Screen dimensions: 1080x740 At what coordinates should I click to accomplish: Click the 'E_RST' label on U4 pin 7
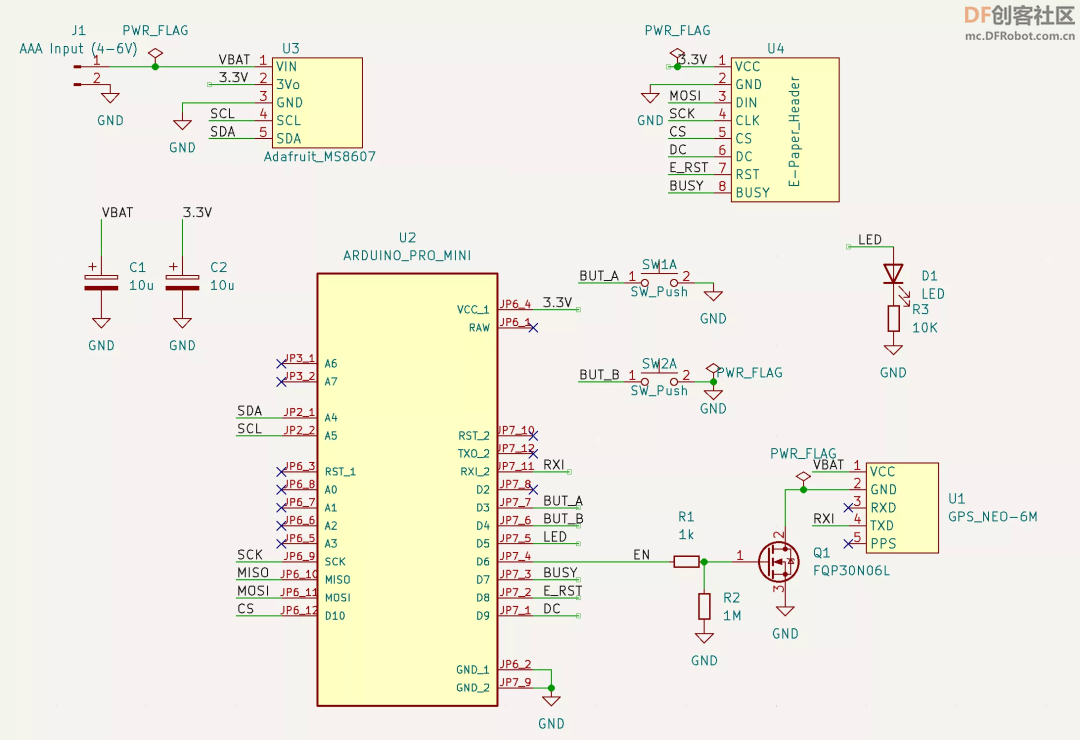point(689,167)
